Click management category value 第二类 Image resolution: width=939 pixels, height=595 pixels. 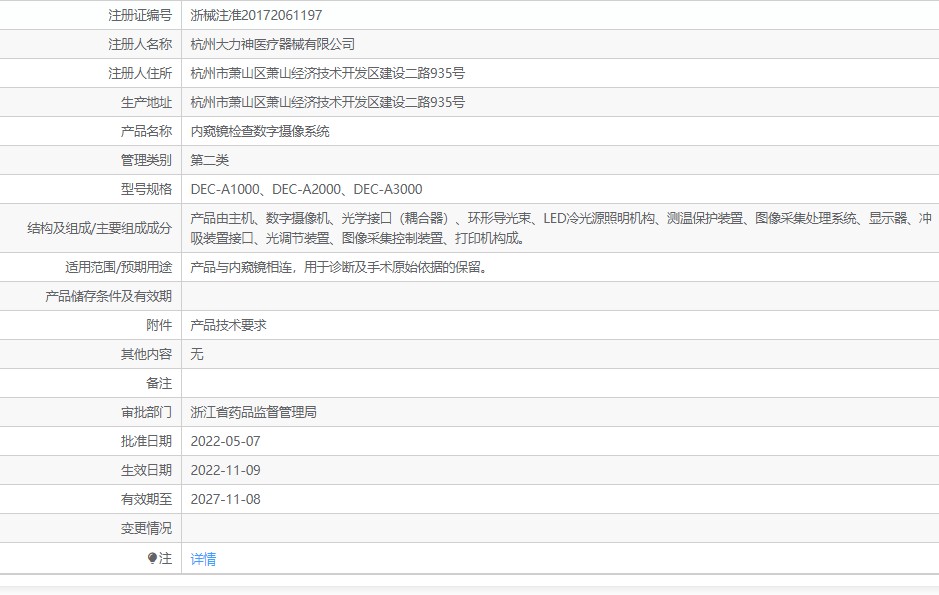210,160
